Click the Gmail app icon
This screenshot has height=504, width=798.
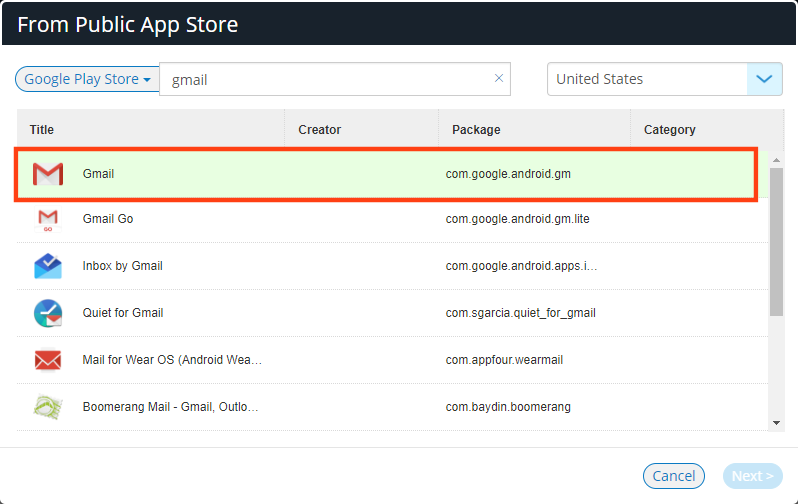point(48,174)
